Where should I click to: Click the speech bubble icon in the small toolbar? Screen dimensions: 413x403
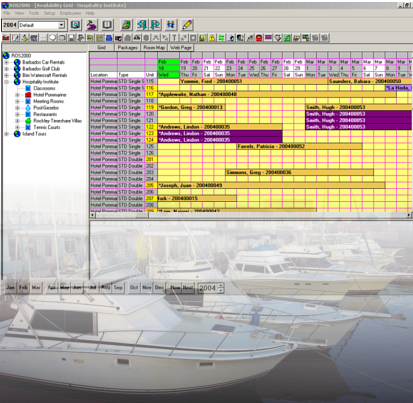coord(53,38)
